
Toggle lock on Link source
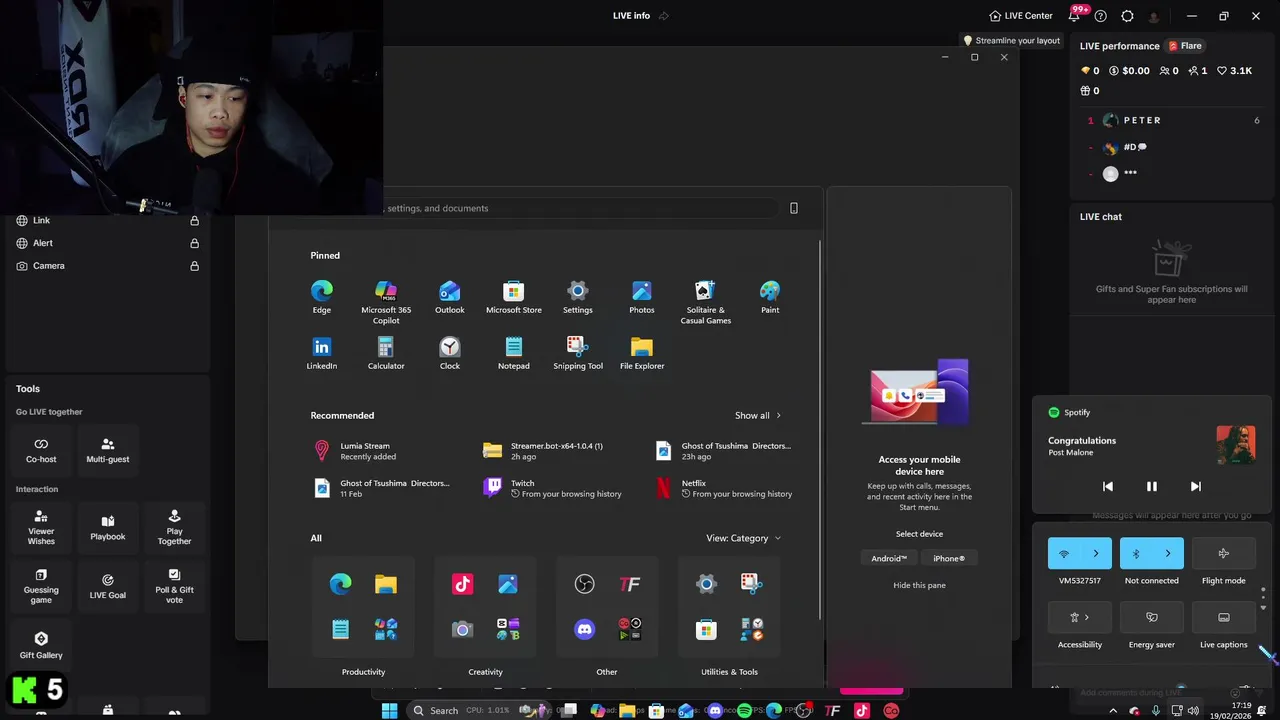tap(195, 221)
